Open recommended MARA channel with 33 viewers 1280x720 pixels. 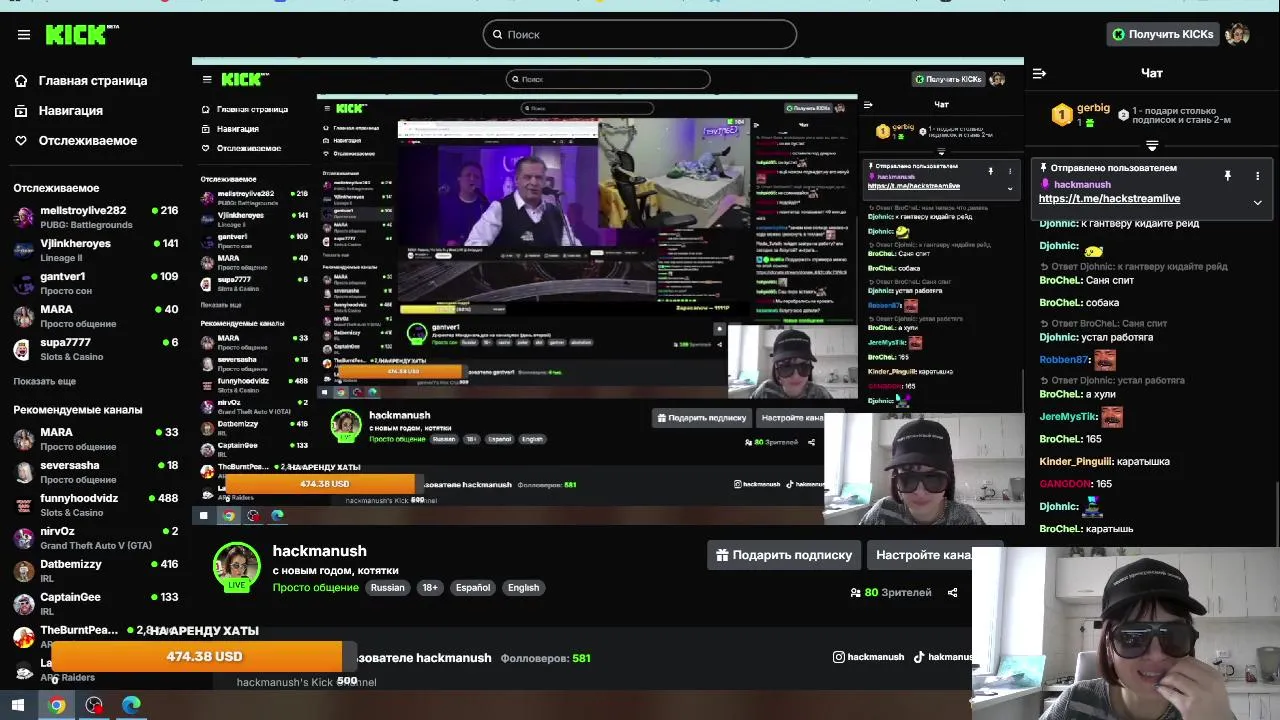pos(96,439)
